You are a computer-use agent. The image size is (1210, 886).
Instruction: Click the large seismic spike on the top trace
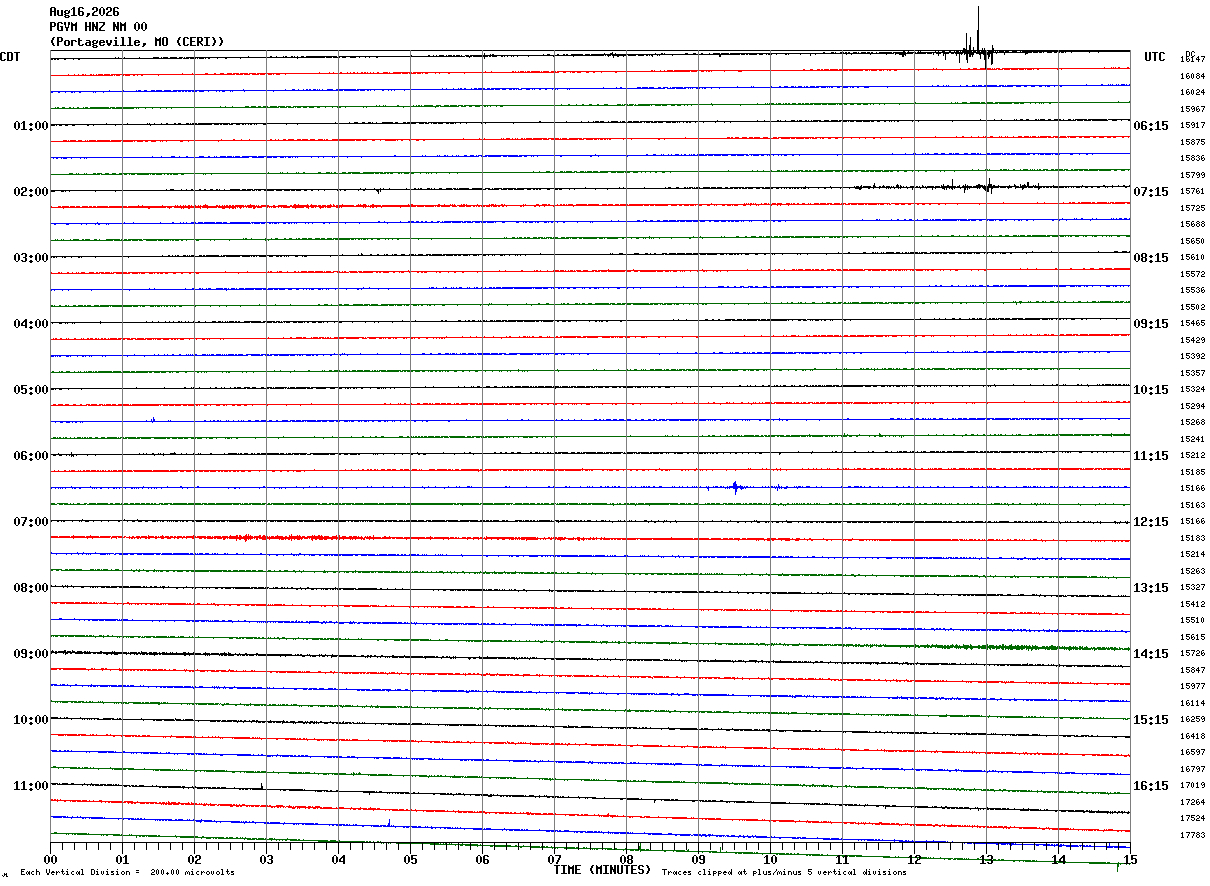pyautogui.click(x=977, y=37)
